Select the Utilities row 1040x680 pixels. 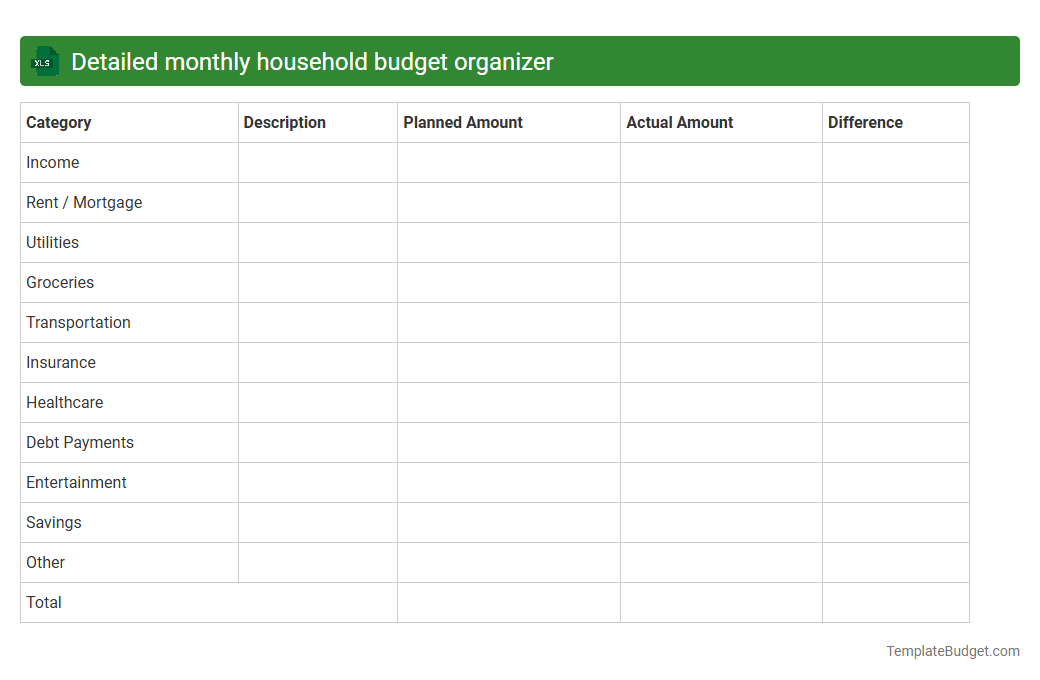point(52,242)
